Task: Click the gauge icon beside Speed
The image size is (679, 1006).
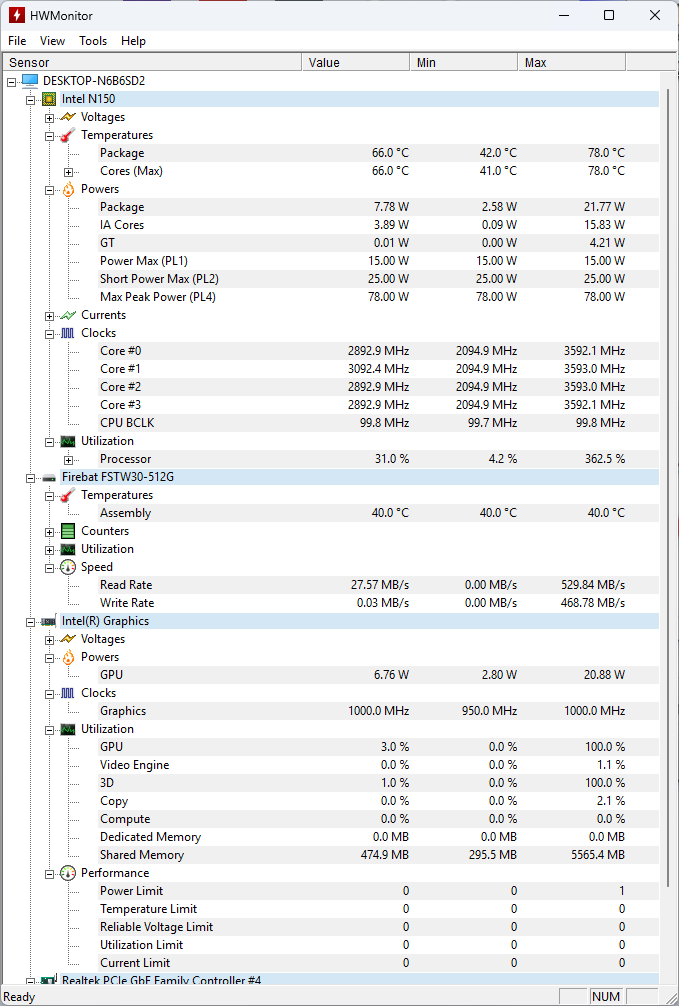Action: pyautogui.click(x=68, y=567)
